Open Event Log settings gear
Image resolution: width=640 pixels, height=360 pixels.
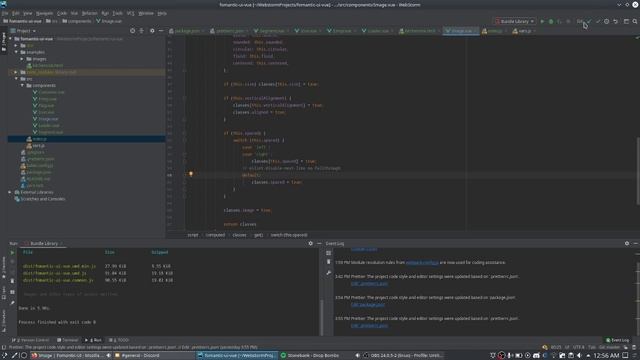[627, 243]
